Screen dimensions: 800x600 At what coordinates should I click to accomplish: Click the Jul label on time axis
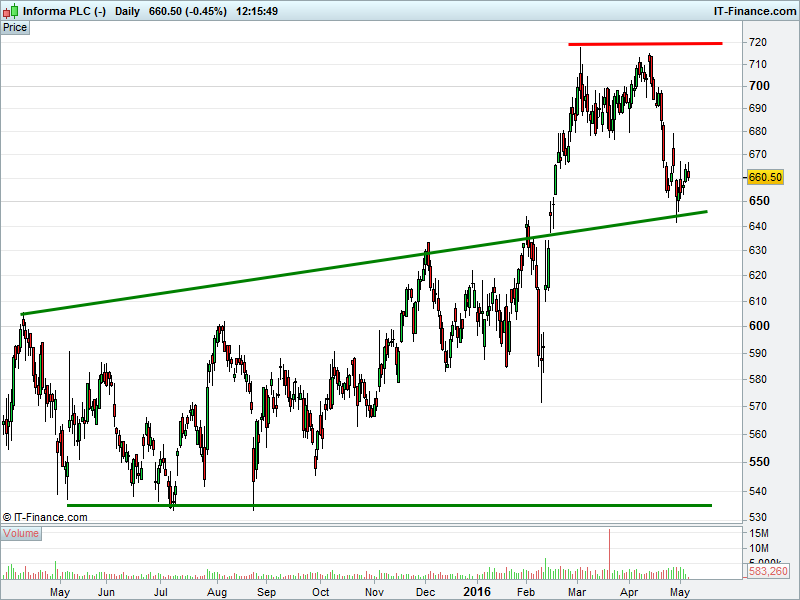161,592
